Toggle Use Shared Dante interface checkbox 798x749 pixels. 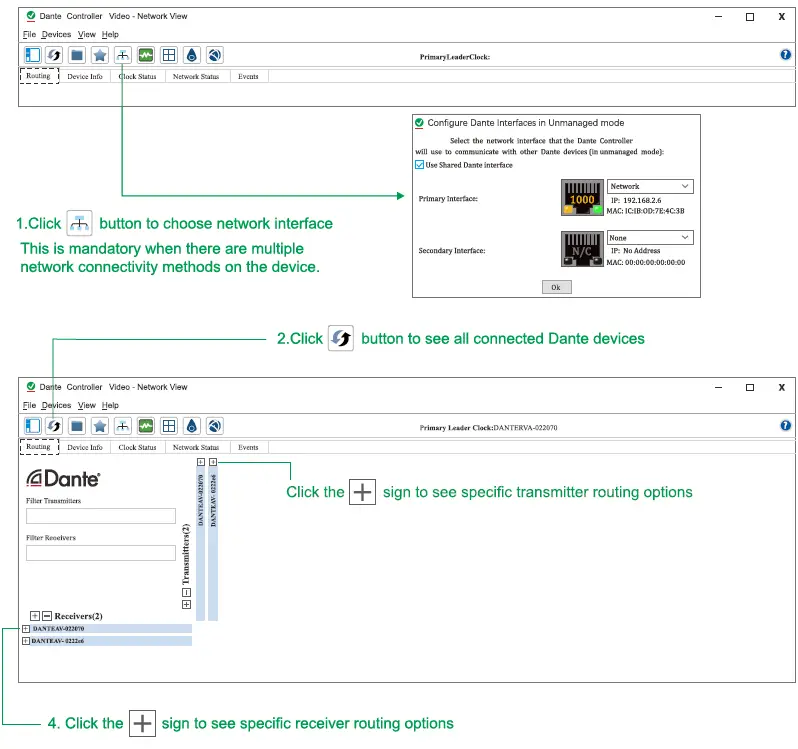pyautogui.click(x=419, y=165)
